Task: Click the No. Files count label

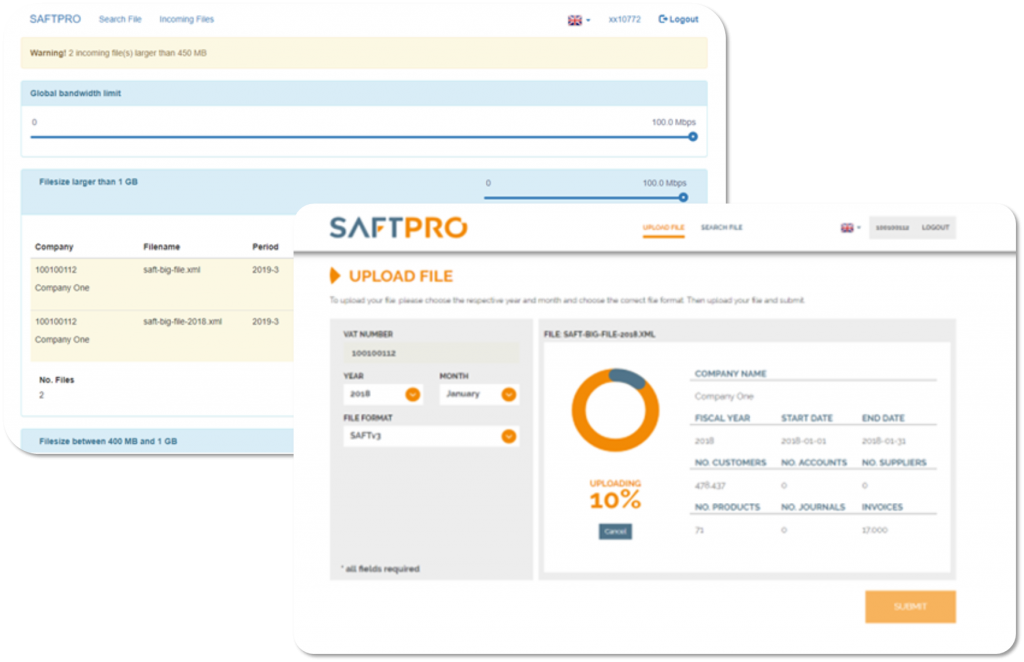Action: [57, 380]
